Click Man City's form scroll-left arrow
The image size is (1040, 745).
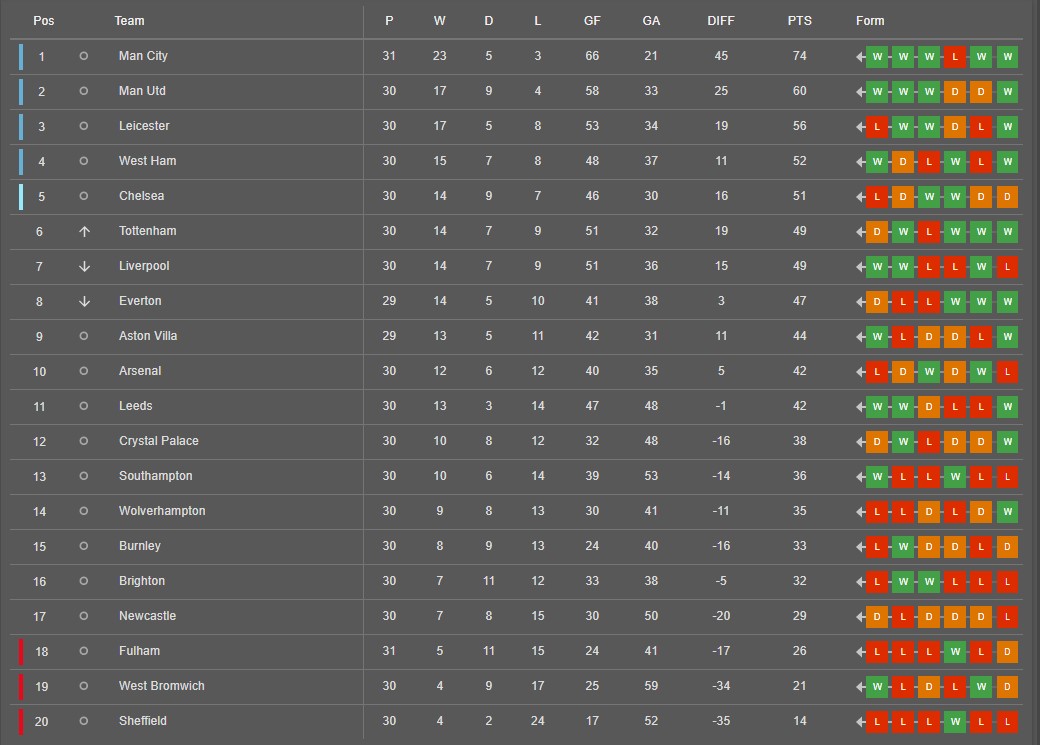tap(860, 56)
